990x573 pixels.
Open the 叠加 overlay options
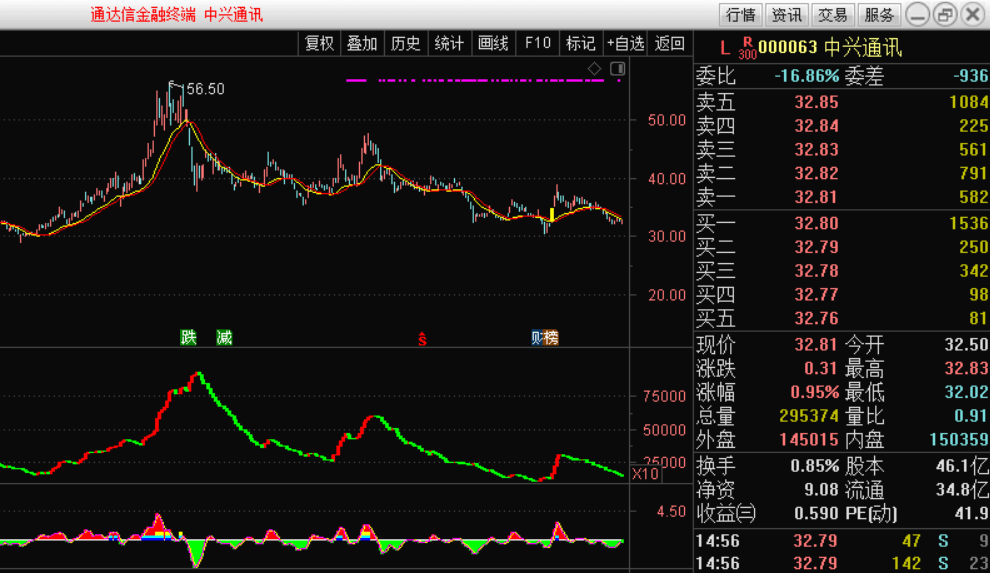point(362,43)
